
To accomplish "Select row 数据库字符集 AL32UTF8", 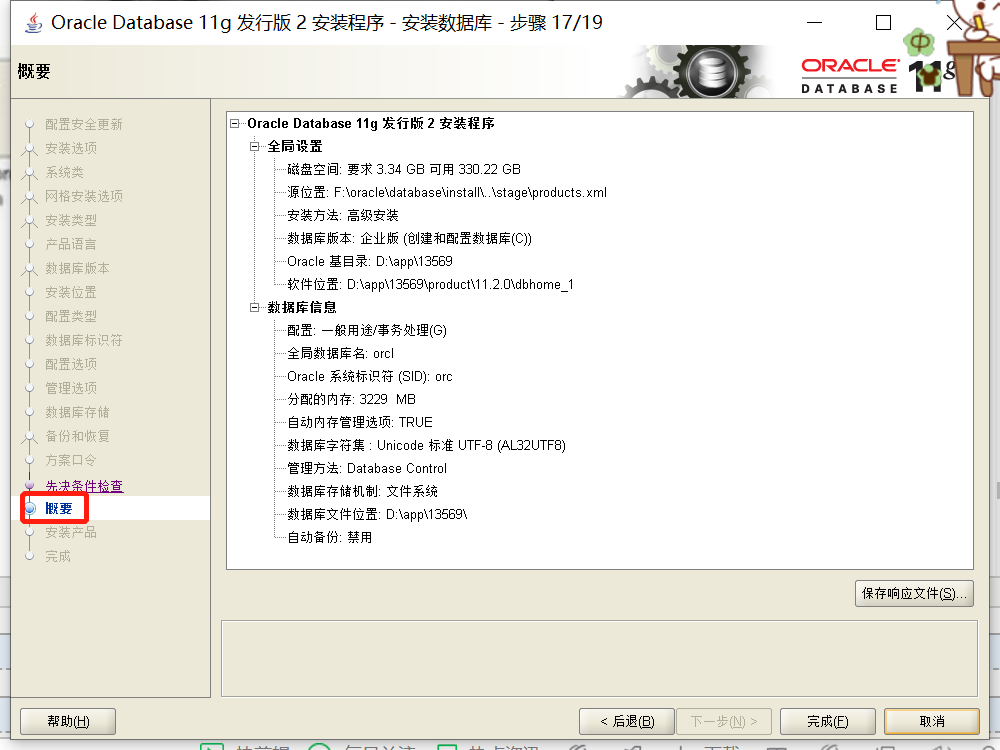I will [427, 445].
